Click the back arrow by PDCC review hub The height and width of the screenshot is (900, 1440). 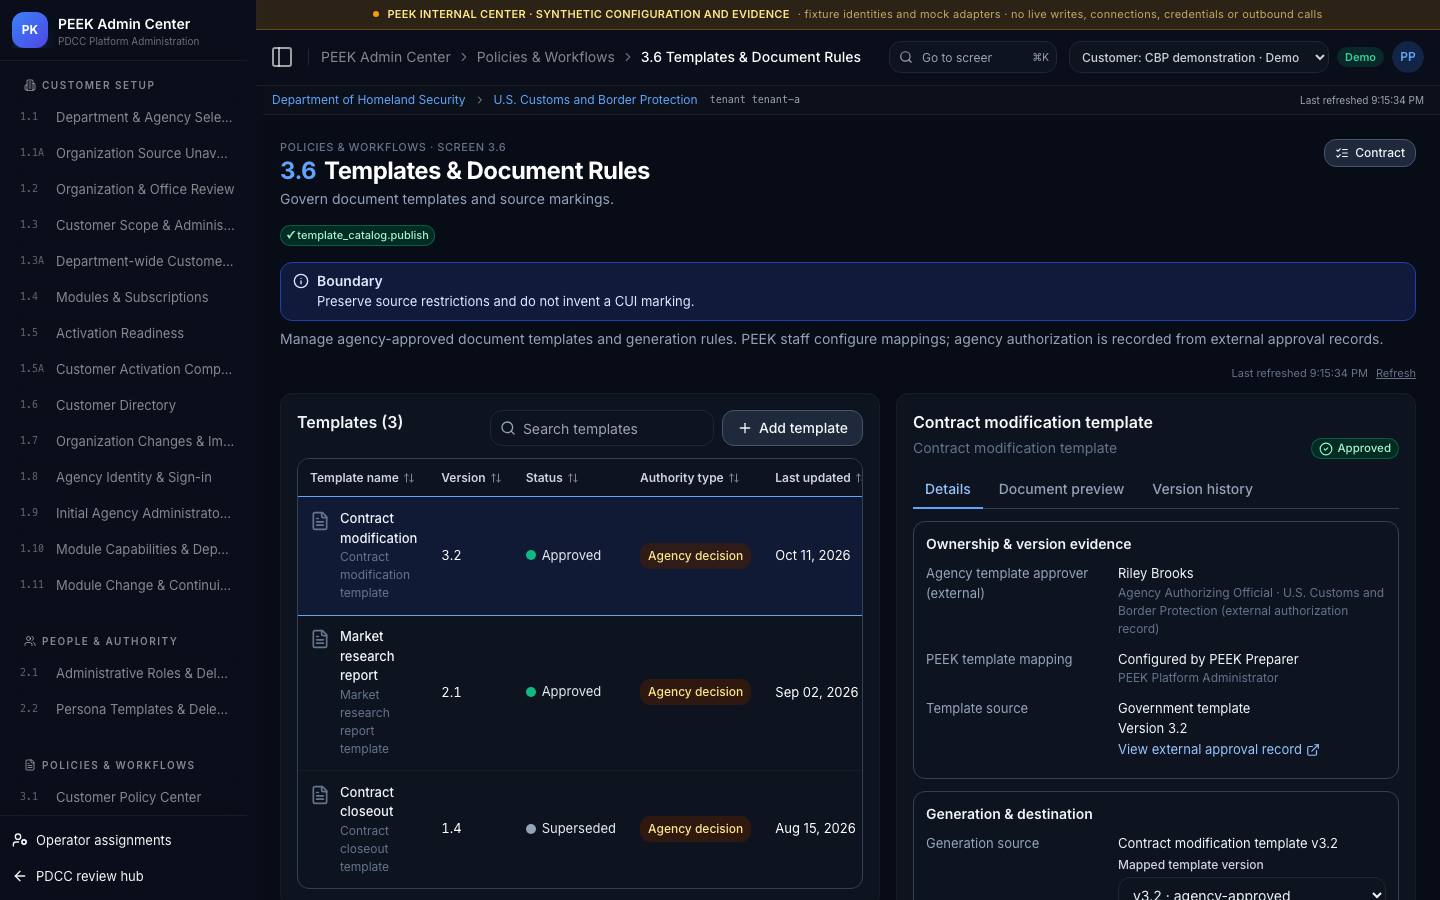point(20,876)
